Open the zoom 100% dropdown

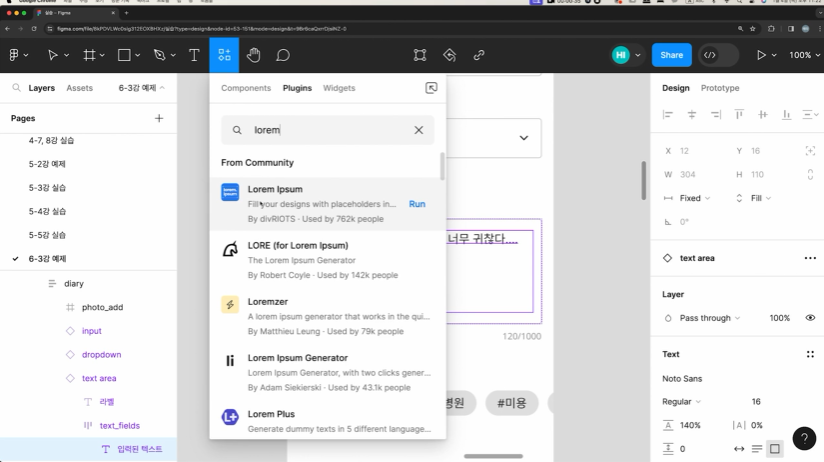point(804,55)
